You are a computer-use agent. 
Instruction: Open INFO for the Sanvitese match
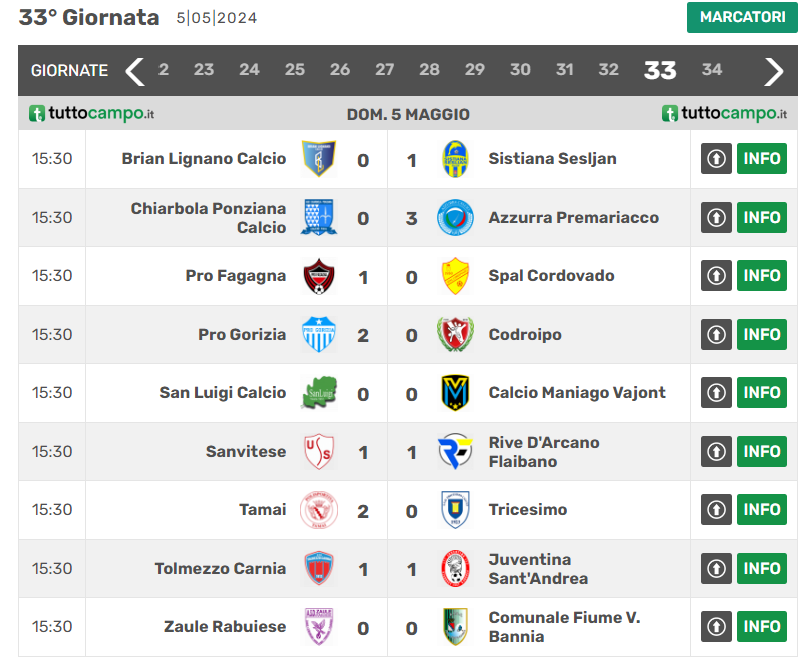coord(762,451)
